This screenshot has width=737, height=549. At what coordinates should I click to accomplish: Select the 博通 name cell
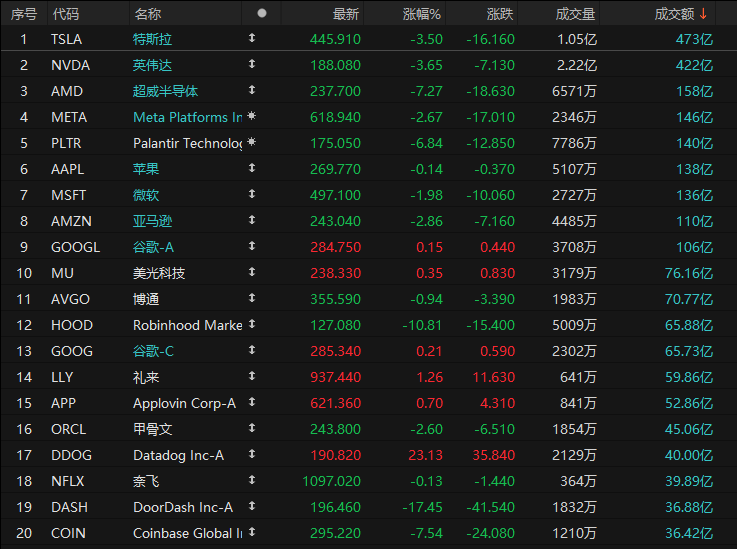146,299
